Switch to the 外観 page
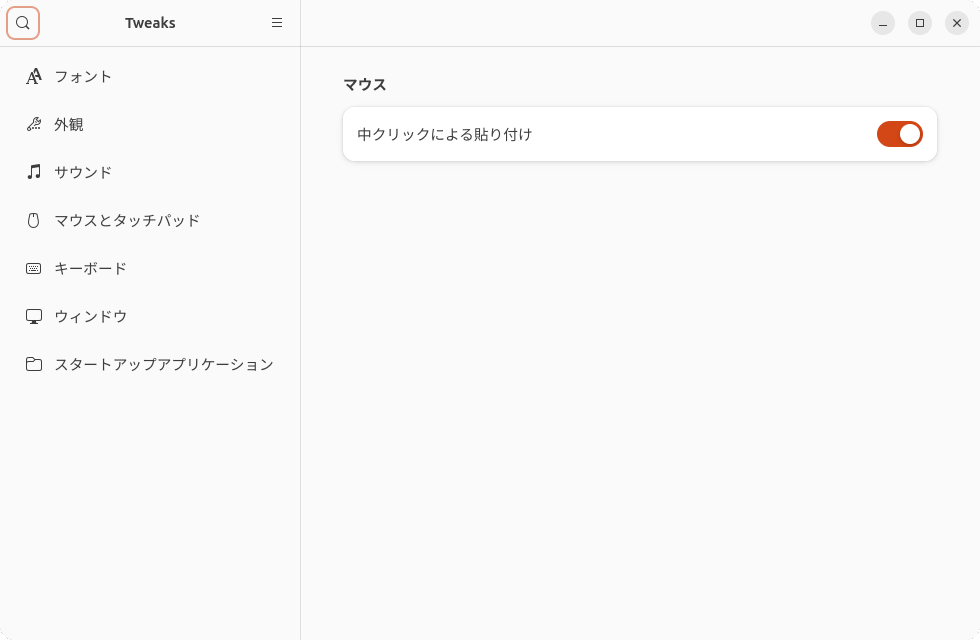 tap(69, 124)
